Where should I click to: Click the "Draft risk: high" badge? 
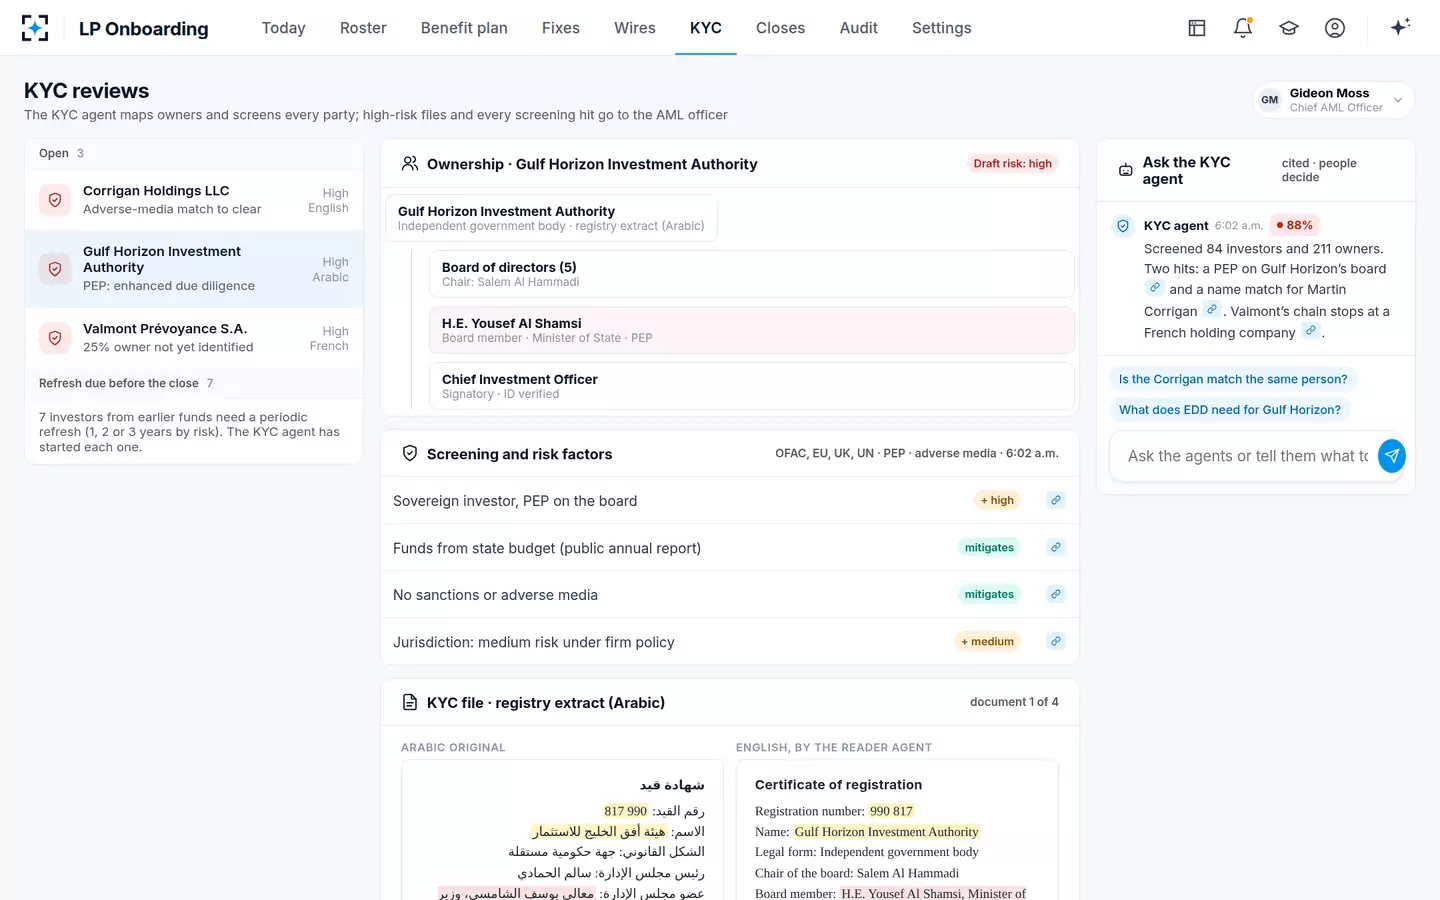pyautogui.click(x=1013, y=164)
